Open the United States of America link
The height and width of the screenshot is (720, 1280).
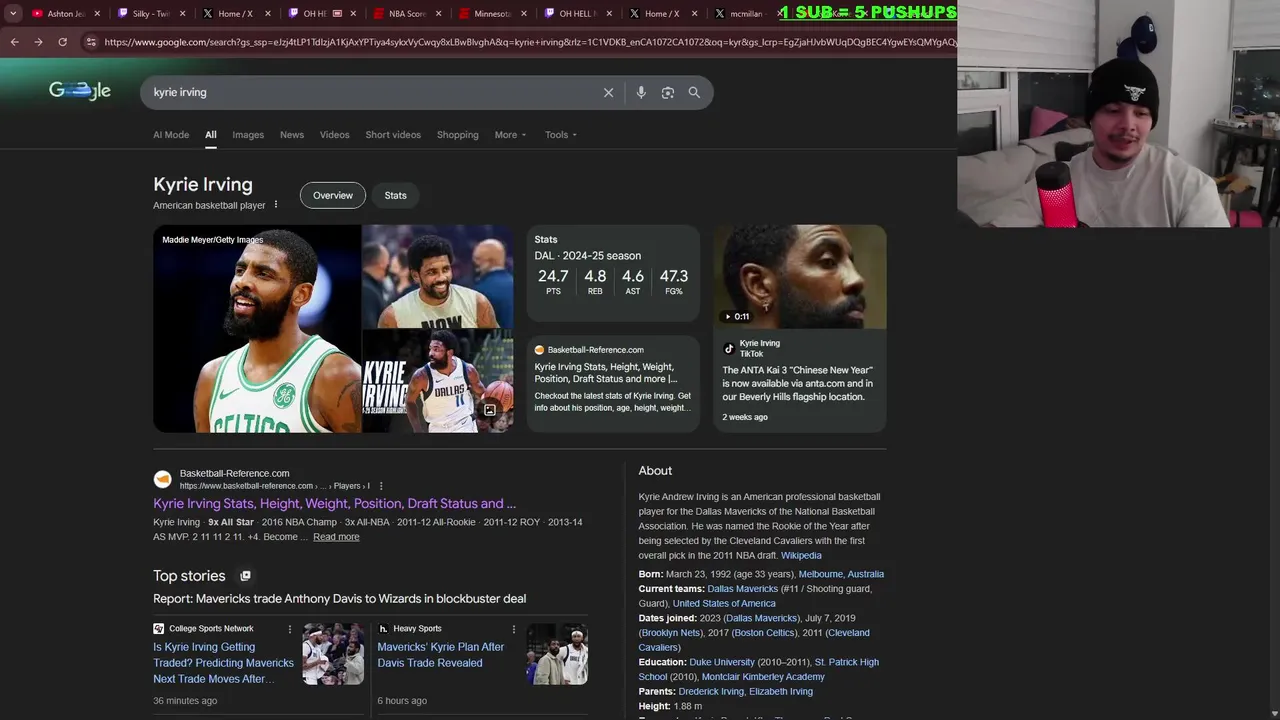[724, 604]
